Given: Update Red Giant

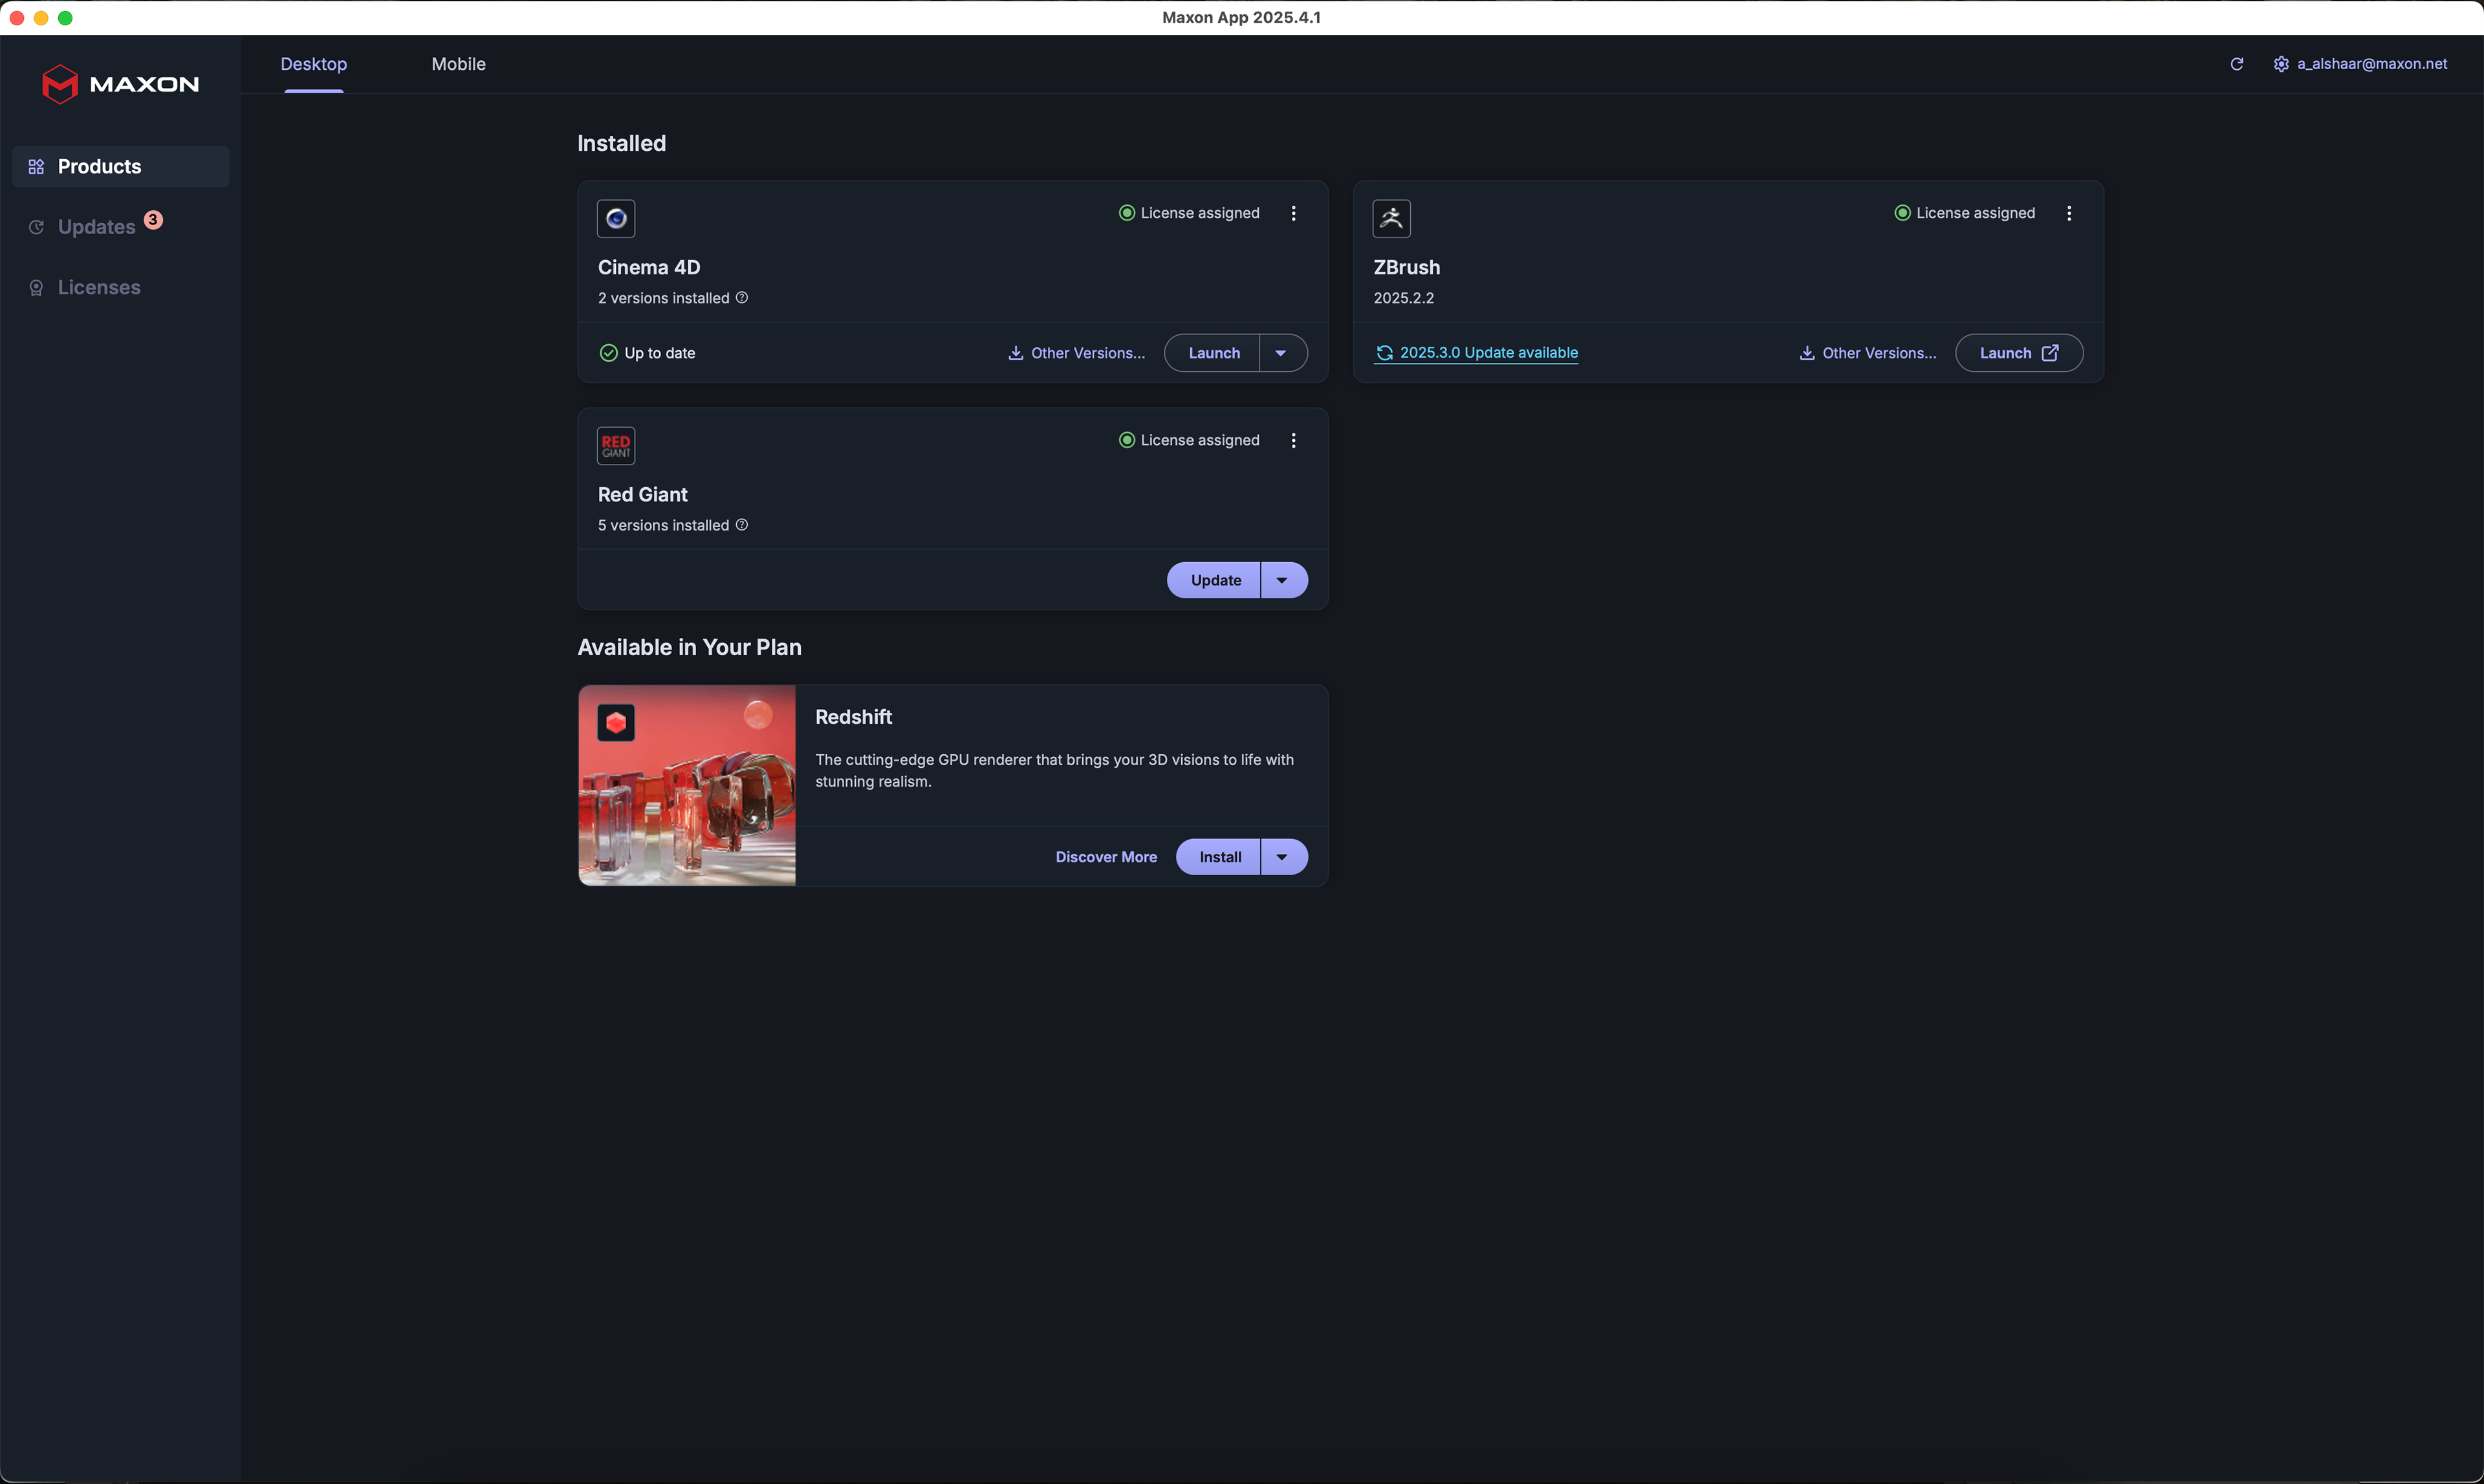Looking at the screenshot, I should click(x=1214, y=580).
